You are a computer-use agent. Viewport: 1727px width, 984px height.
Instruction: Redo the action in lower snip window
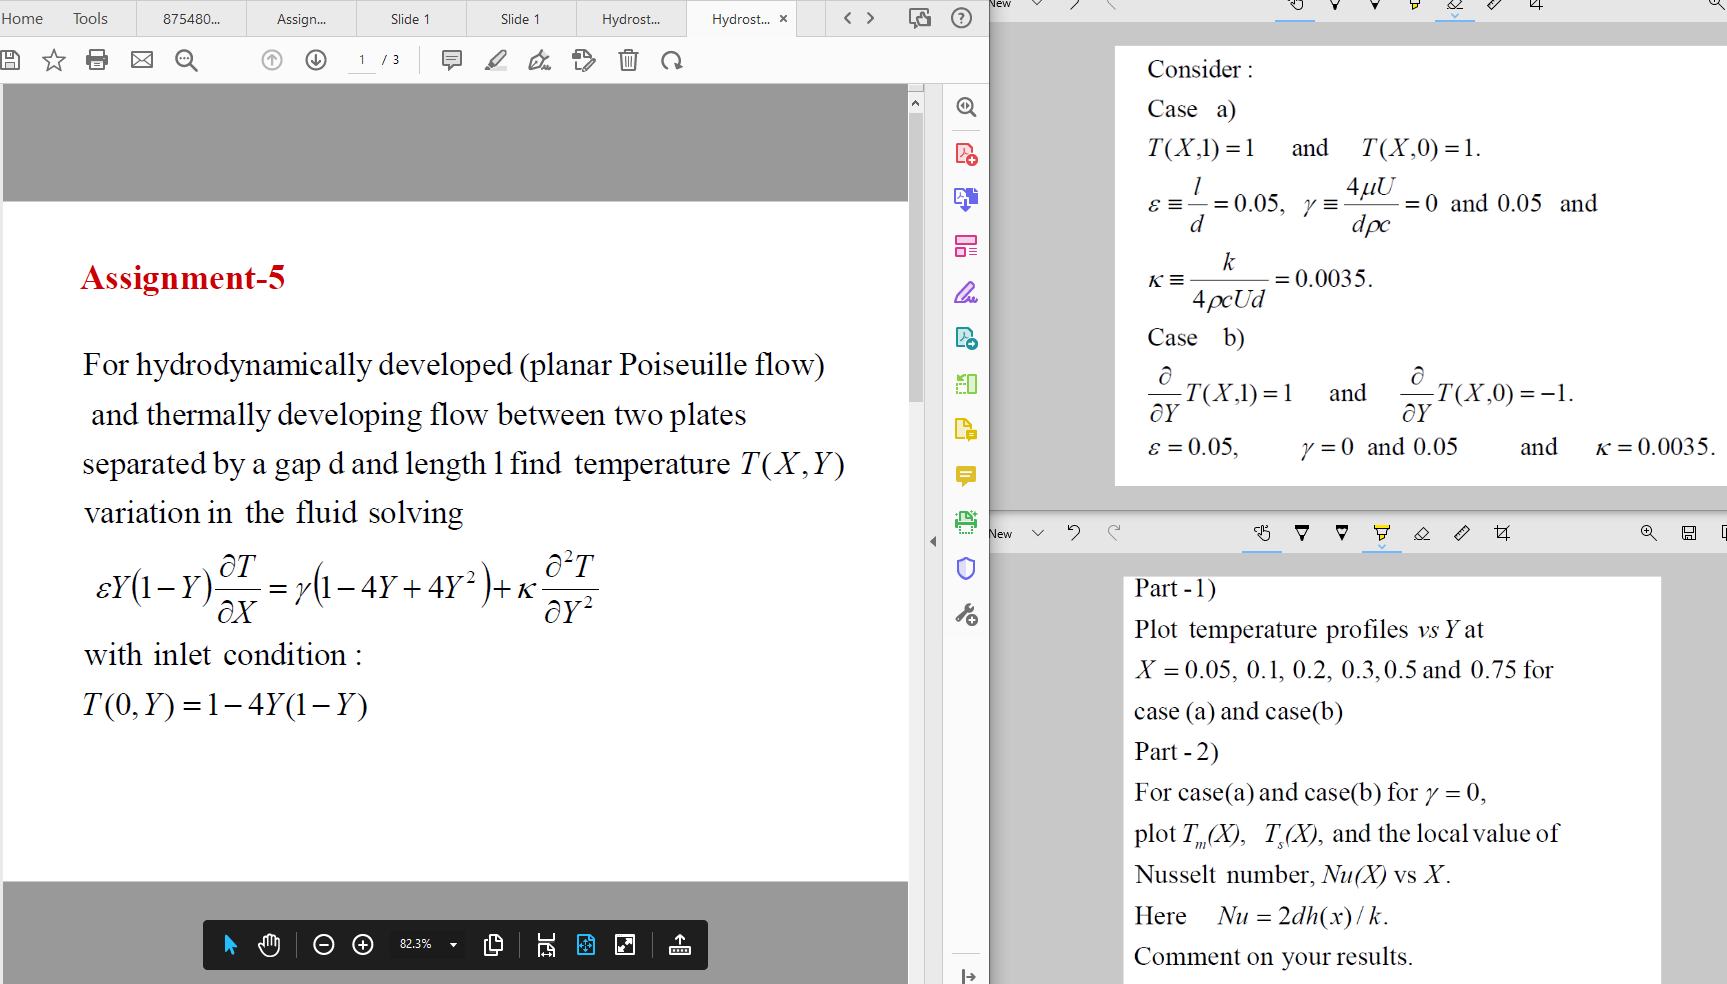coord(1114,533)
